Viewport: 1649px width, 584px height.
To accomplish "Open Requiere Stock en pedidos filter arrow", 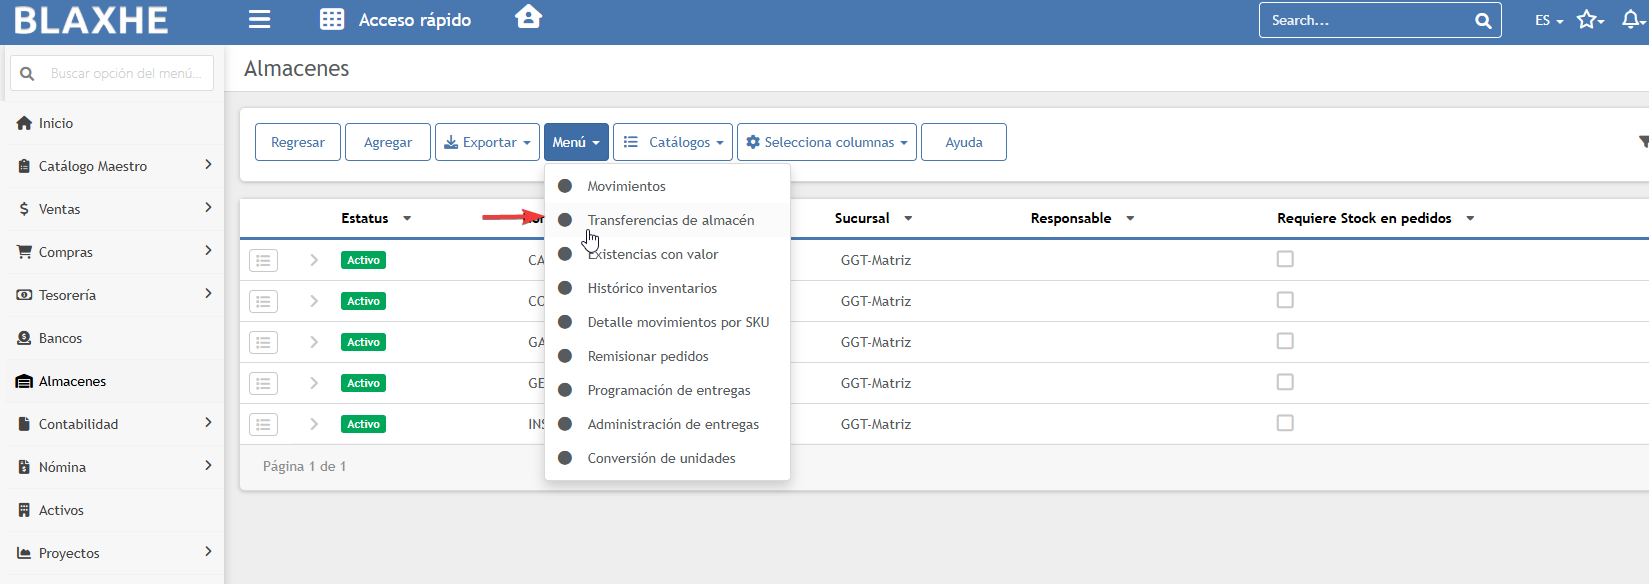I will pyautogui.click(x=1470, y=218).
